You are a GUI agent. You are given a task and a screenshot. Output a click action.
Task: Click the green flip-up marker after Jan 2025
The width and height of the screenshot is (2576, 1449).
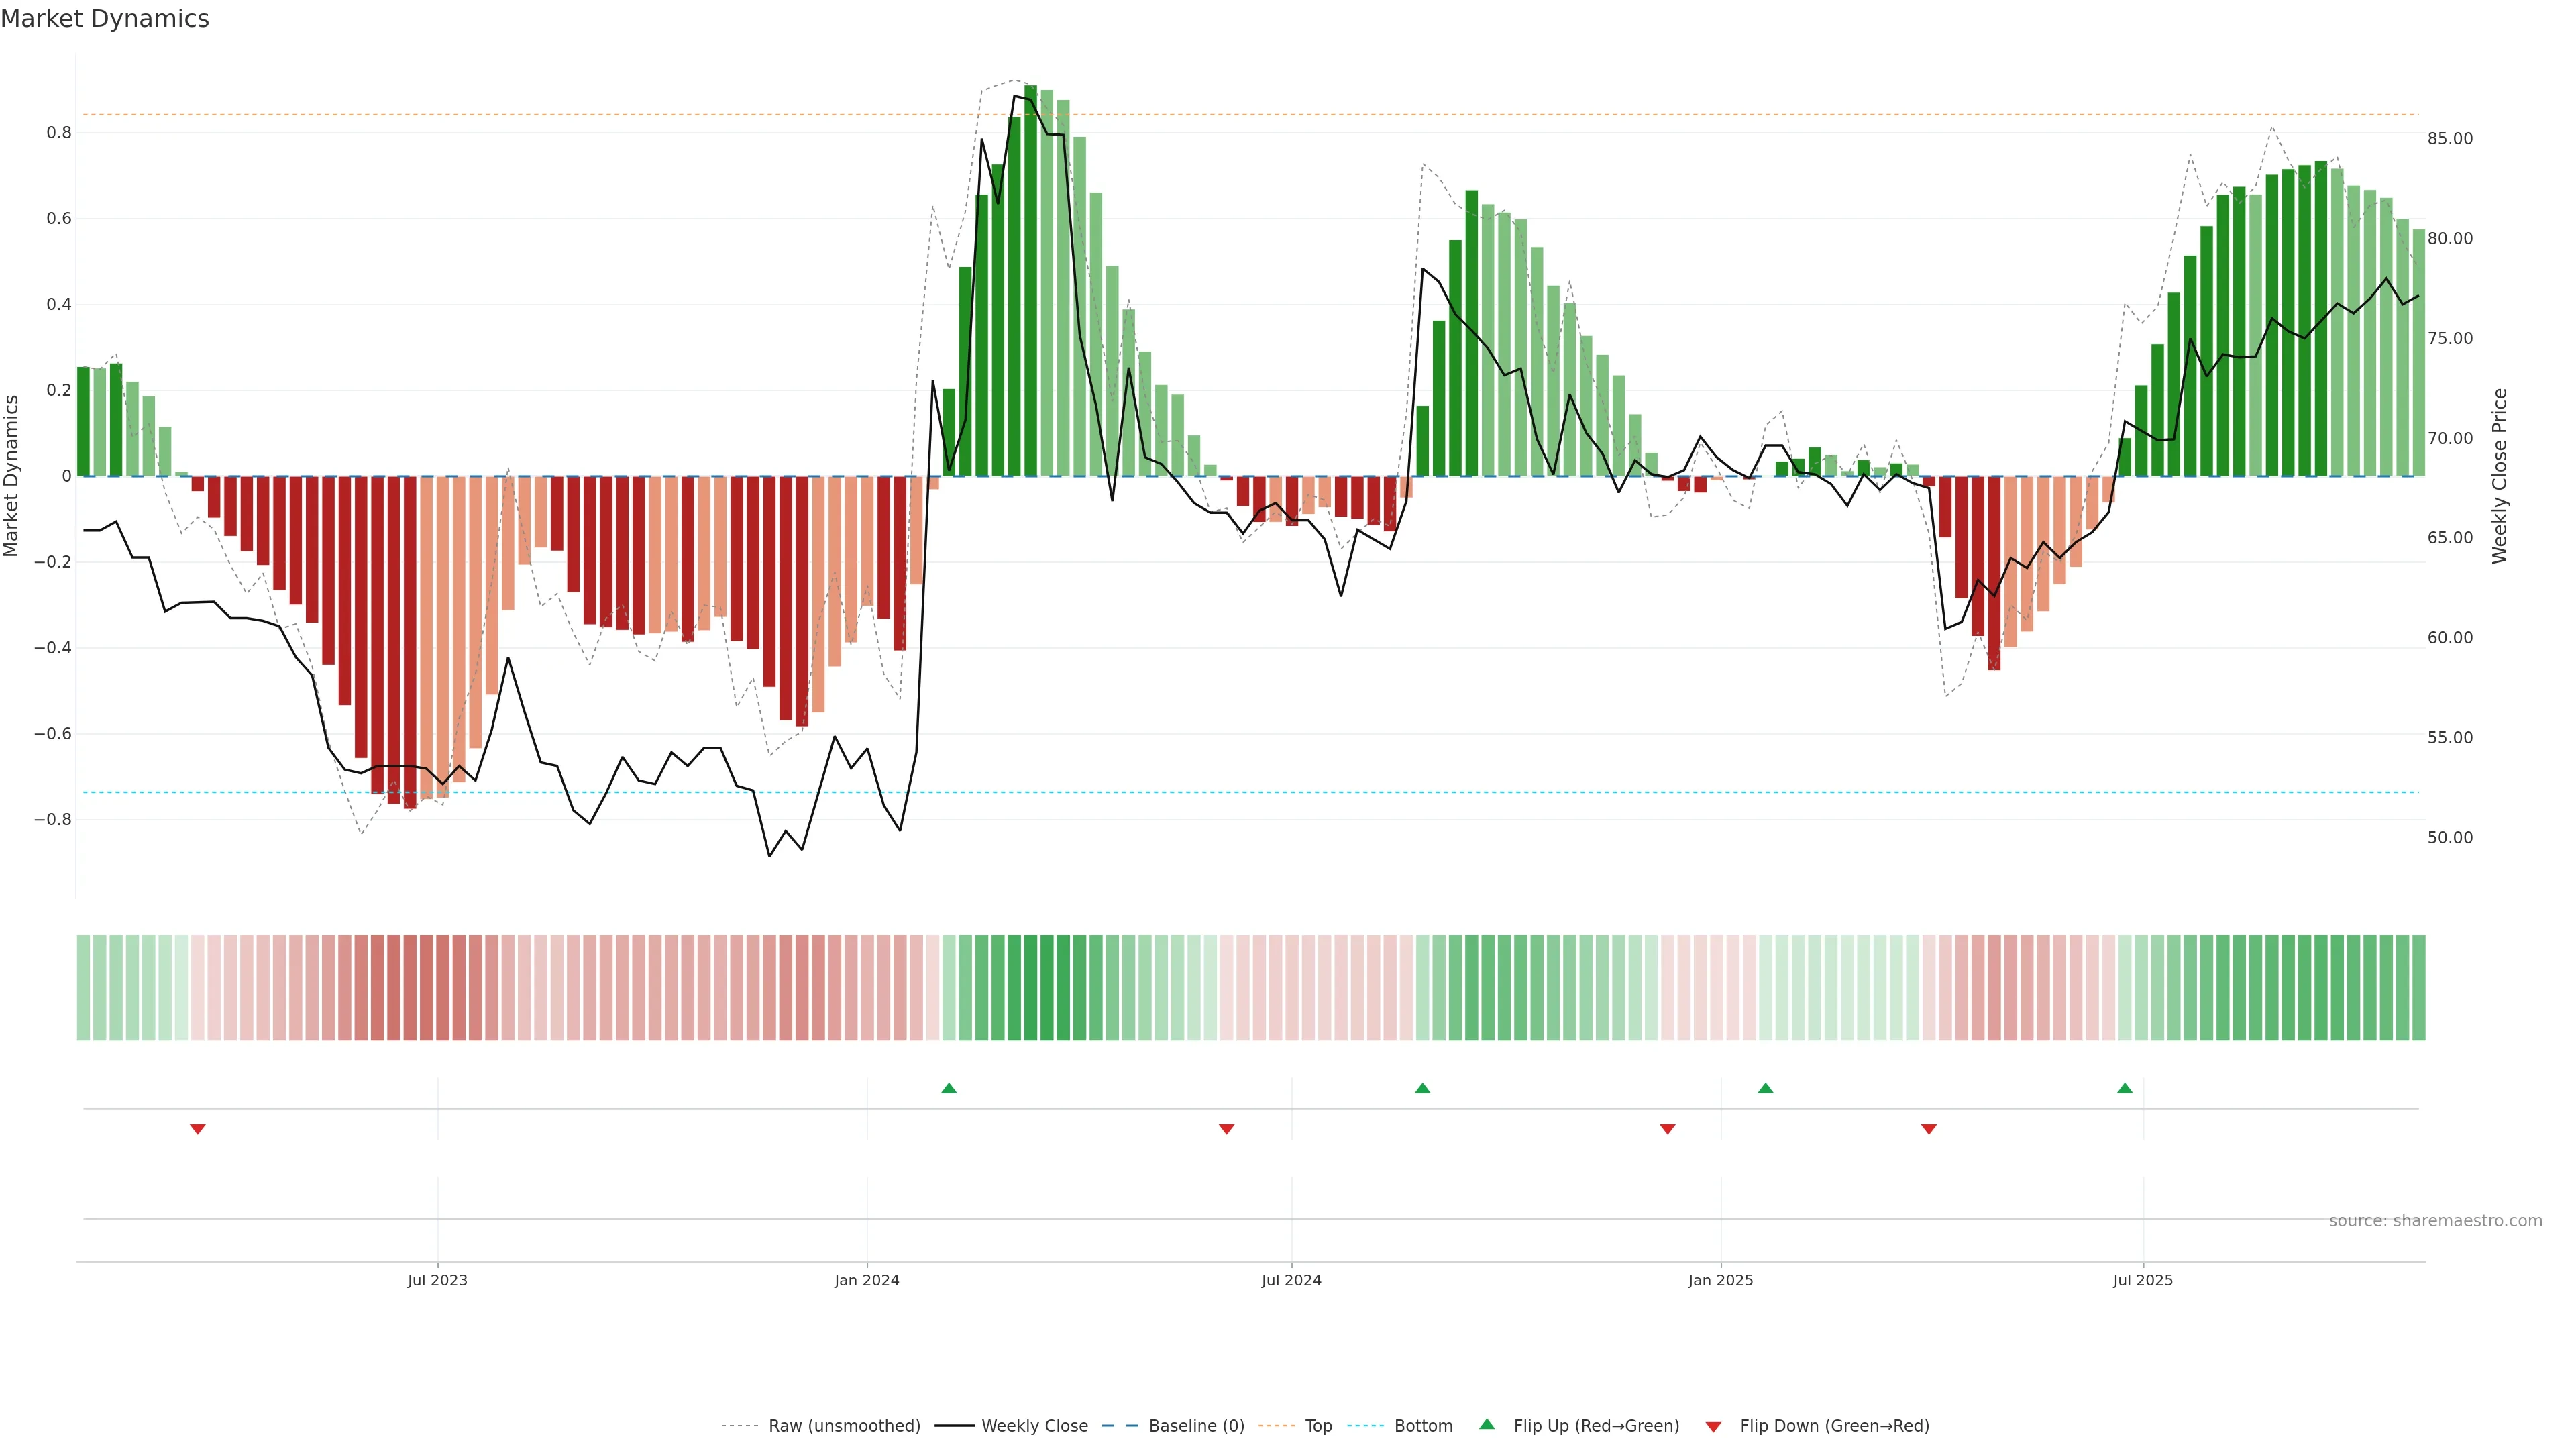(x=1765, y=1088)
